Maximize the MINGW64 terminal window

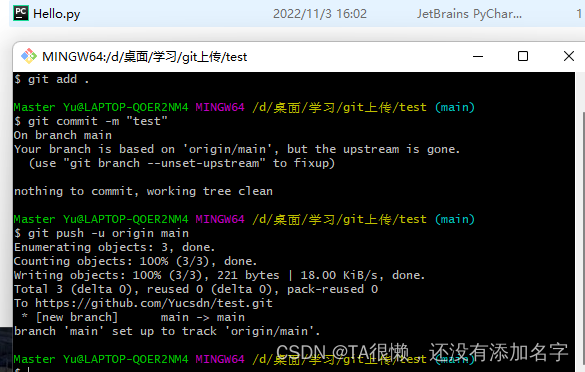click(523, 56)
